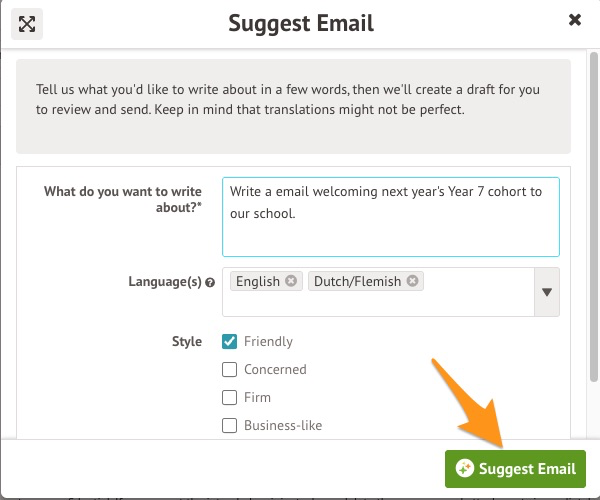Screen dimensions: 600x500
Task: Click the Suggest Email dialog title
Action: point(300,23)
